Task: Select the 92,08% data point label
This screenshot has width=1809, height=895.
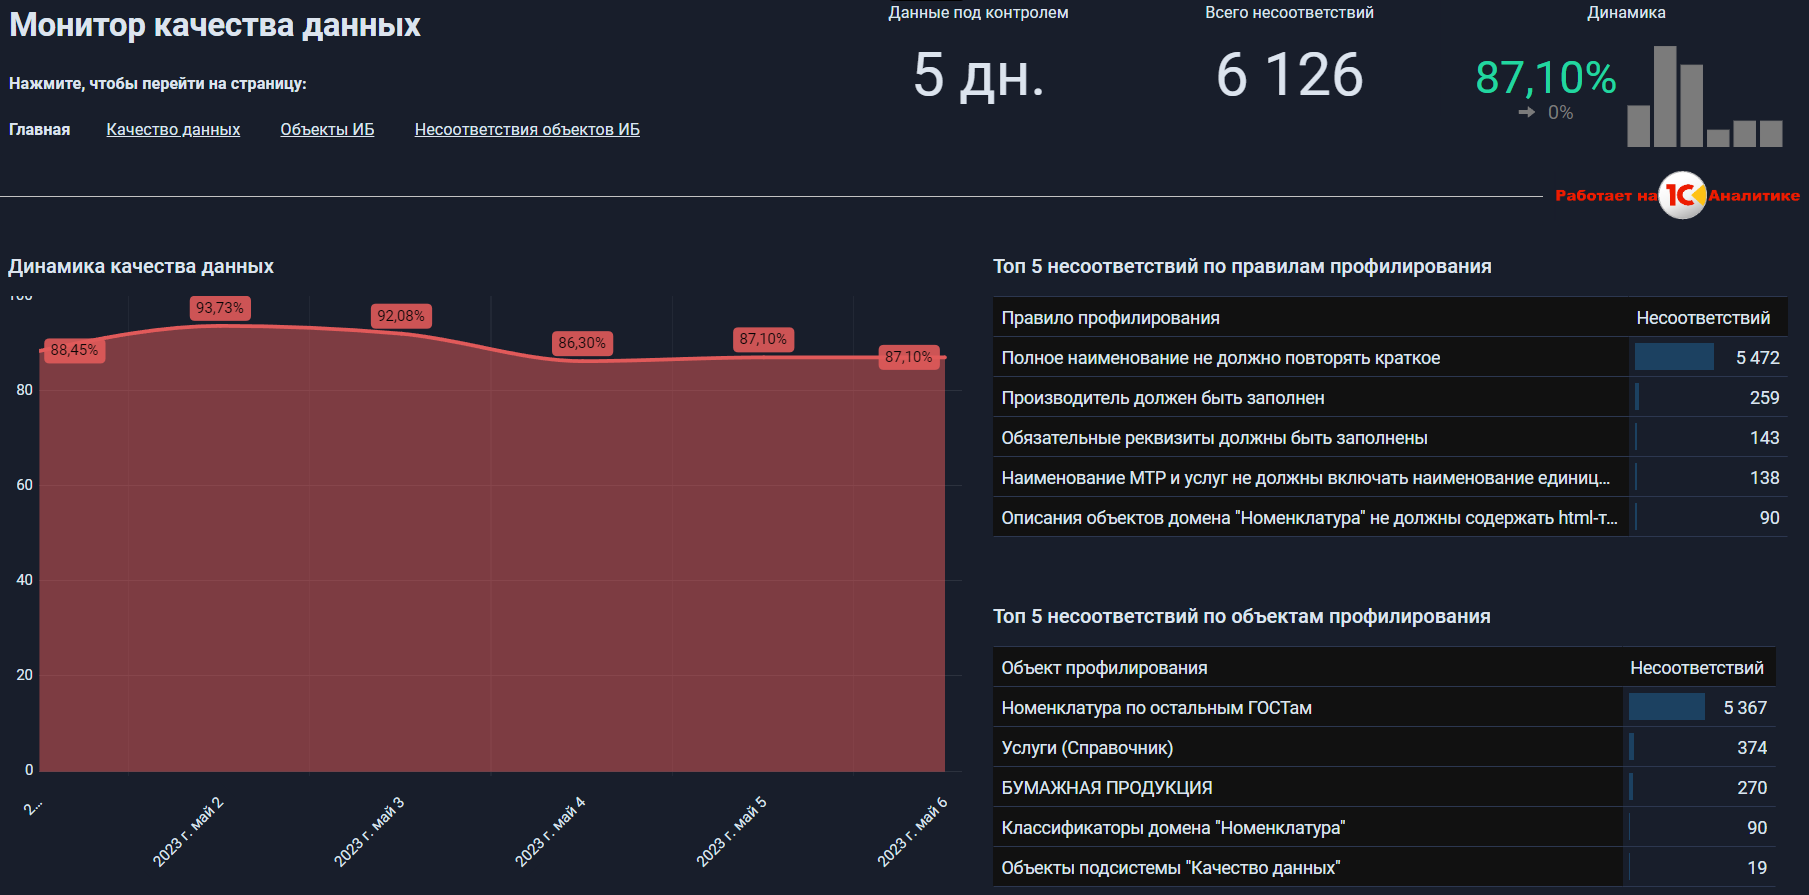Action: point(401,316)
